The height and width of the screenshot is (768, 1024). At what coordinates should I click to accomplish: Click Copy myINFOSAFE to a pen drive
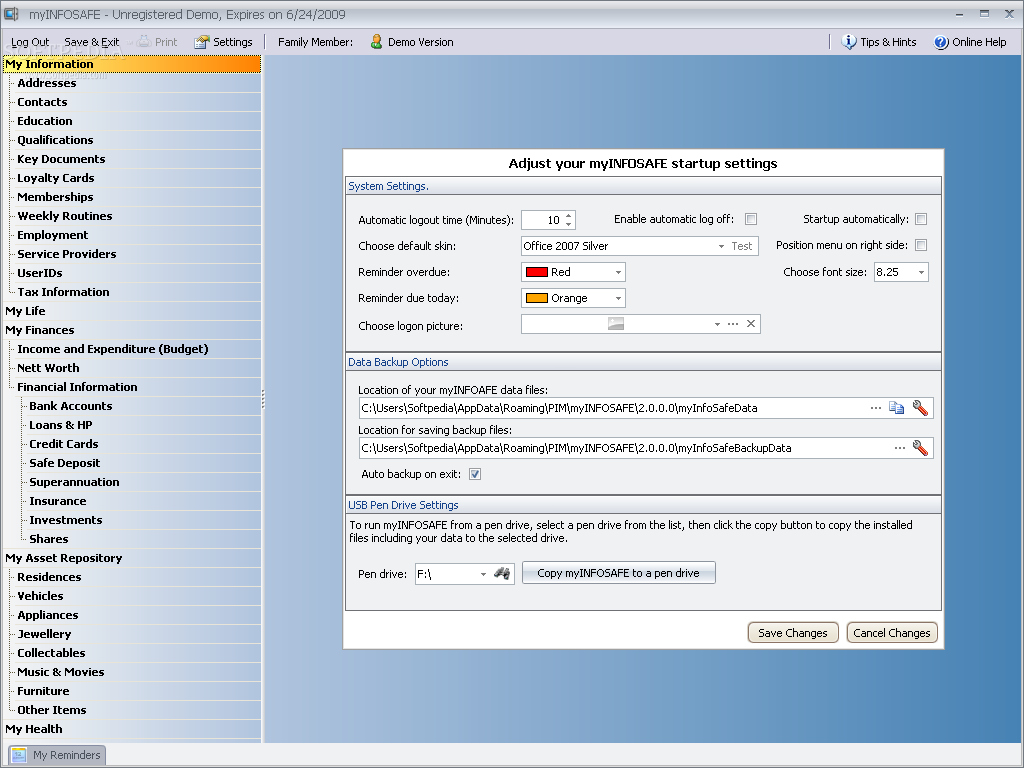618,573
